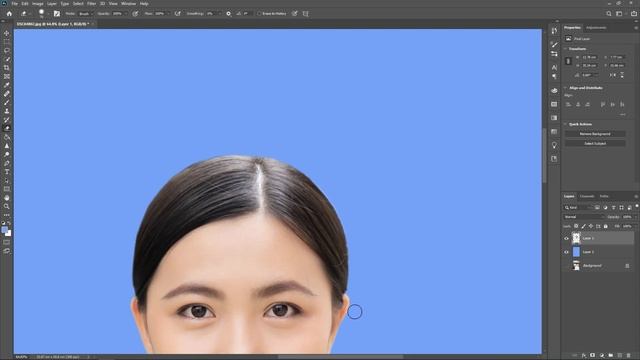
Task: Select the Rectangular Marquee tool
Action: coord(7,42)
